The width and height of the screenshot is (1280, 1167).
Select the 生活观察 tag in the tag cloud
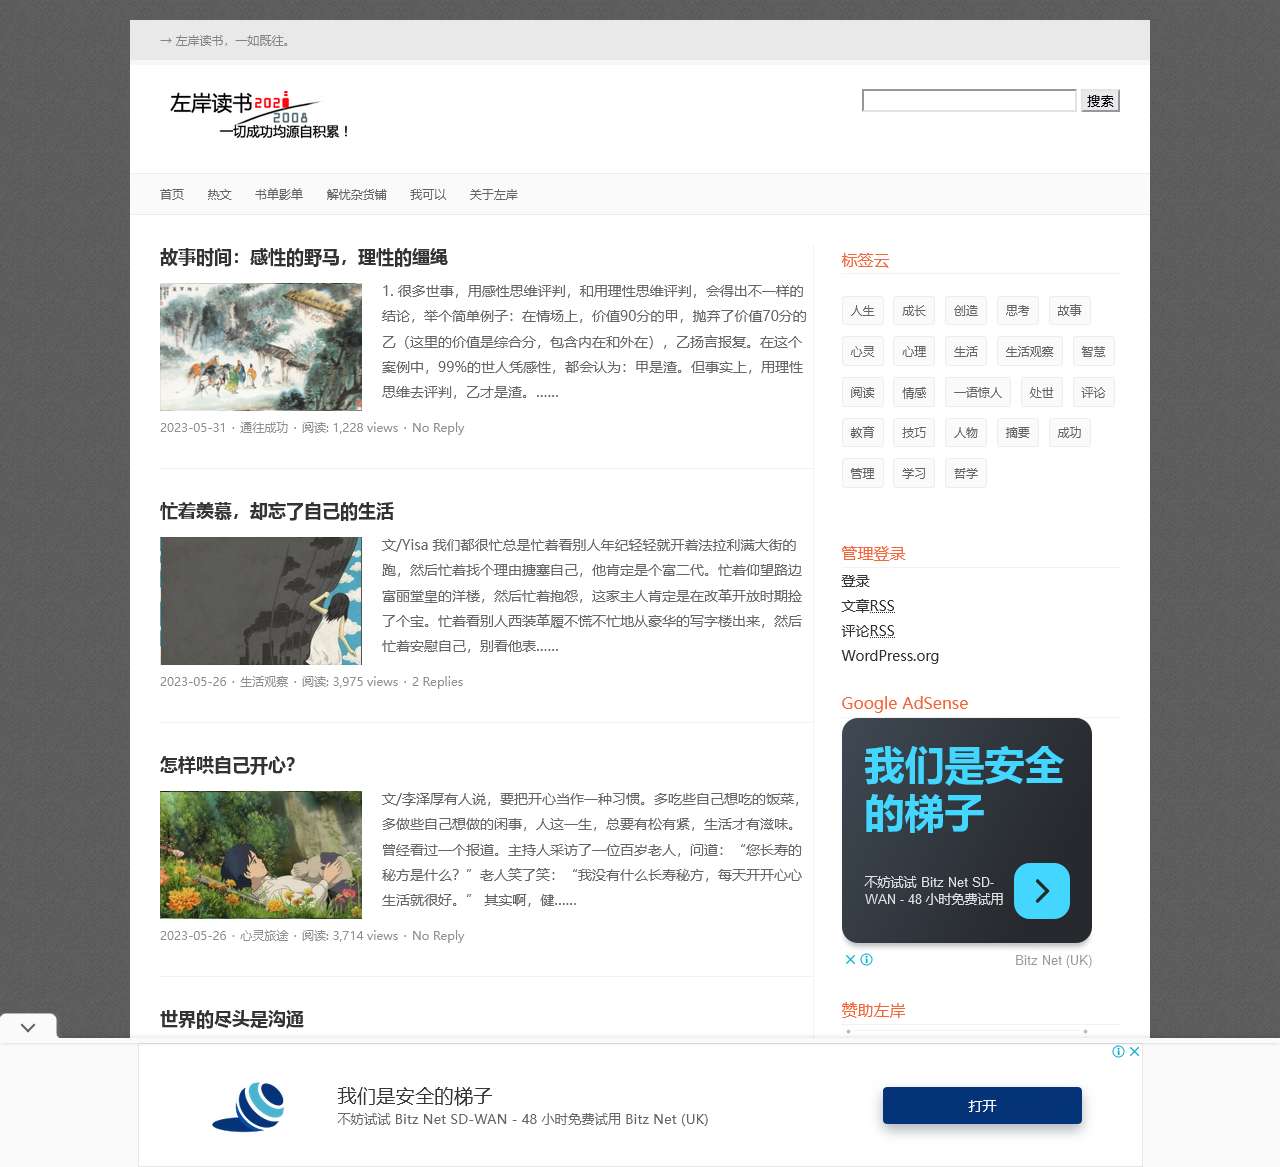tap(1030, 351)
